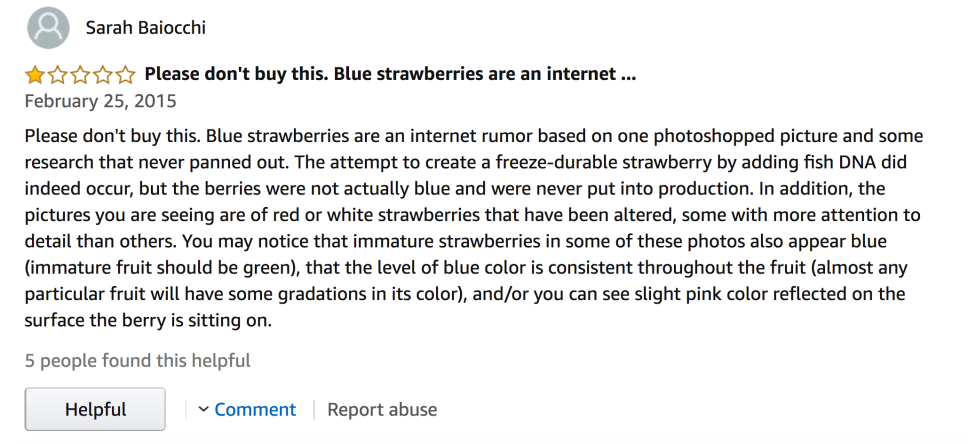Image resolution: width=968 pixels, height=444 pixels.
Task: Open the bold "Please don't buy this" review title
Action: click(x=380, y=75)
